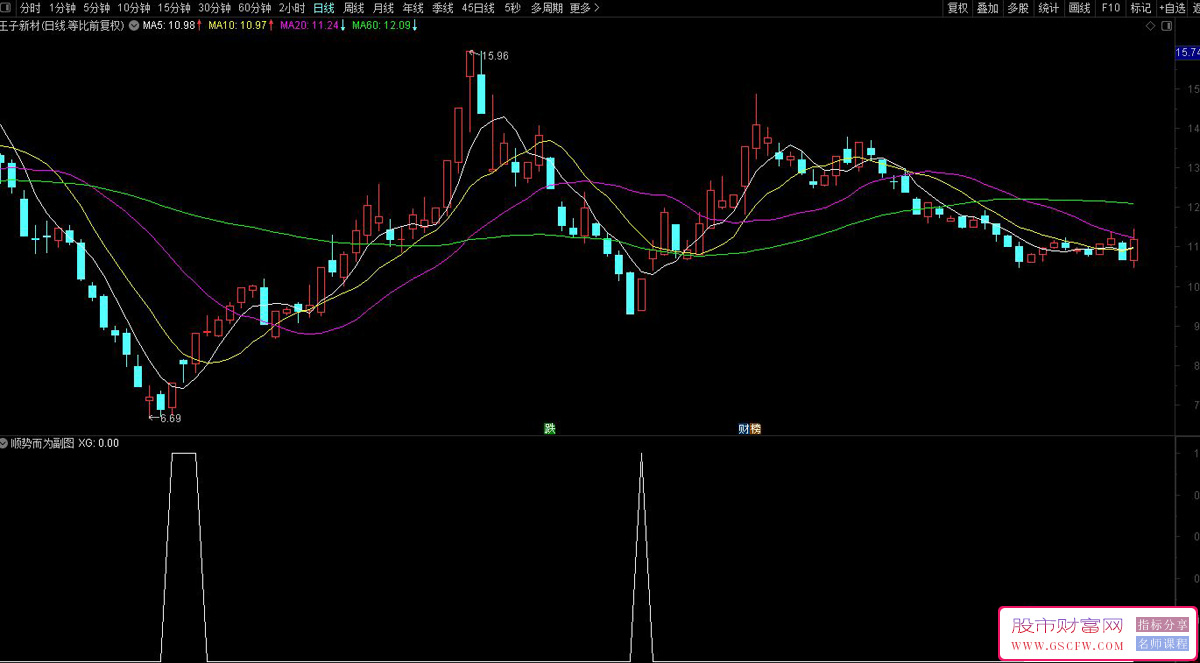Open the 多周期 multi-period view
Viewport: 1200px width, 663px height.
(547, 8)
